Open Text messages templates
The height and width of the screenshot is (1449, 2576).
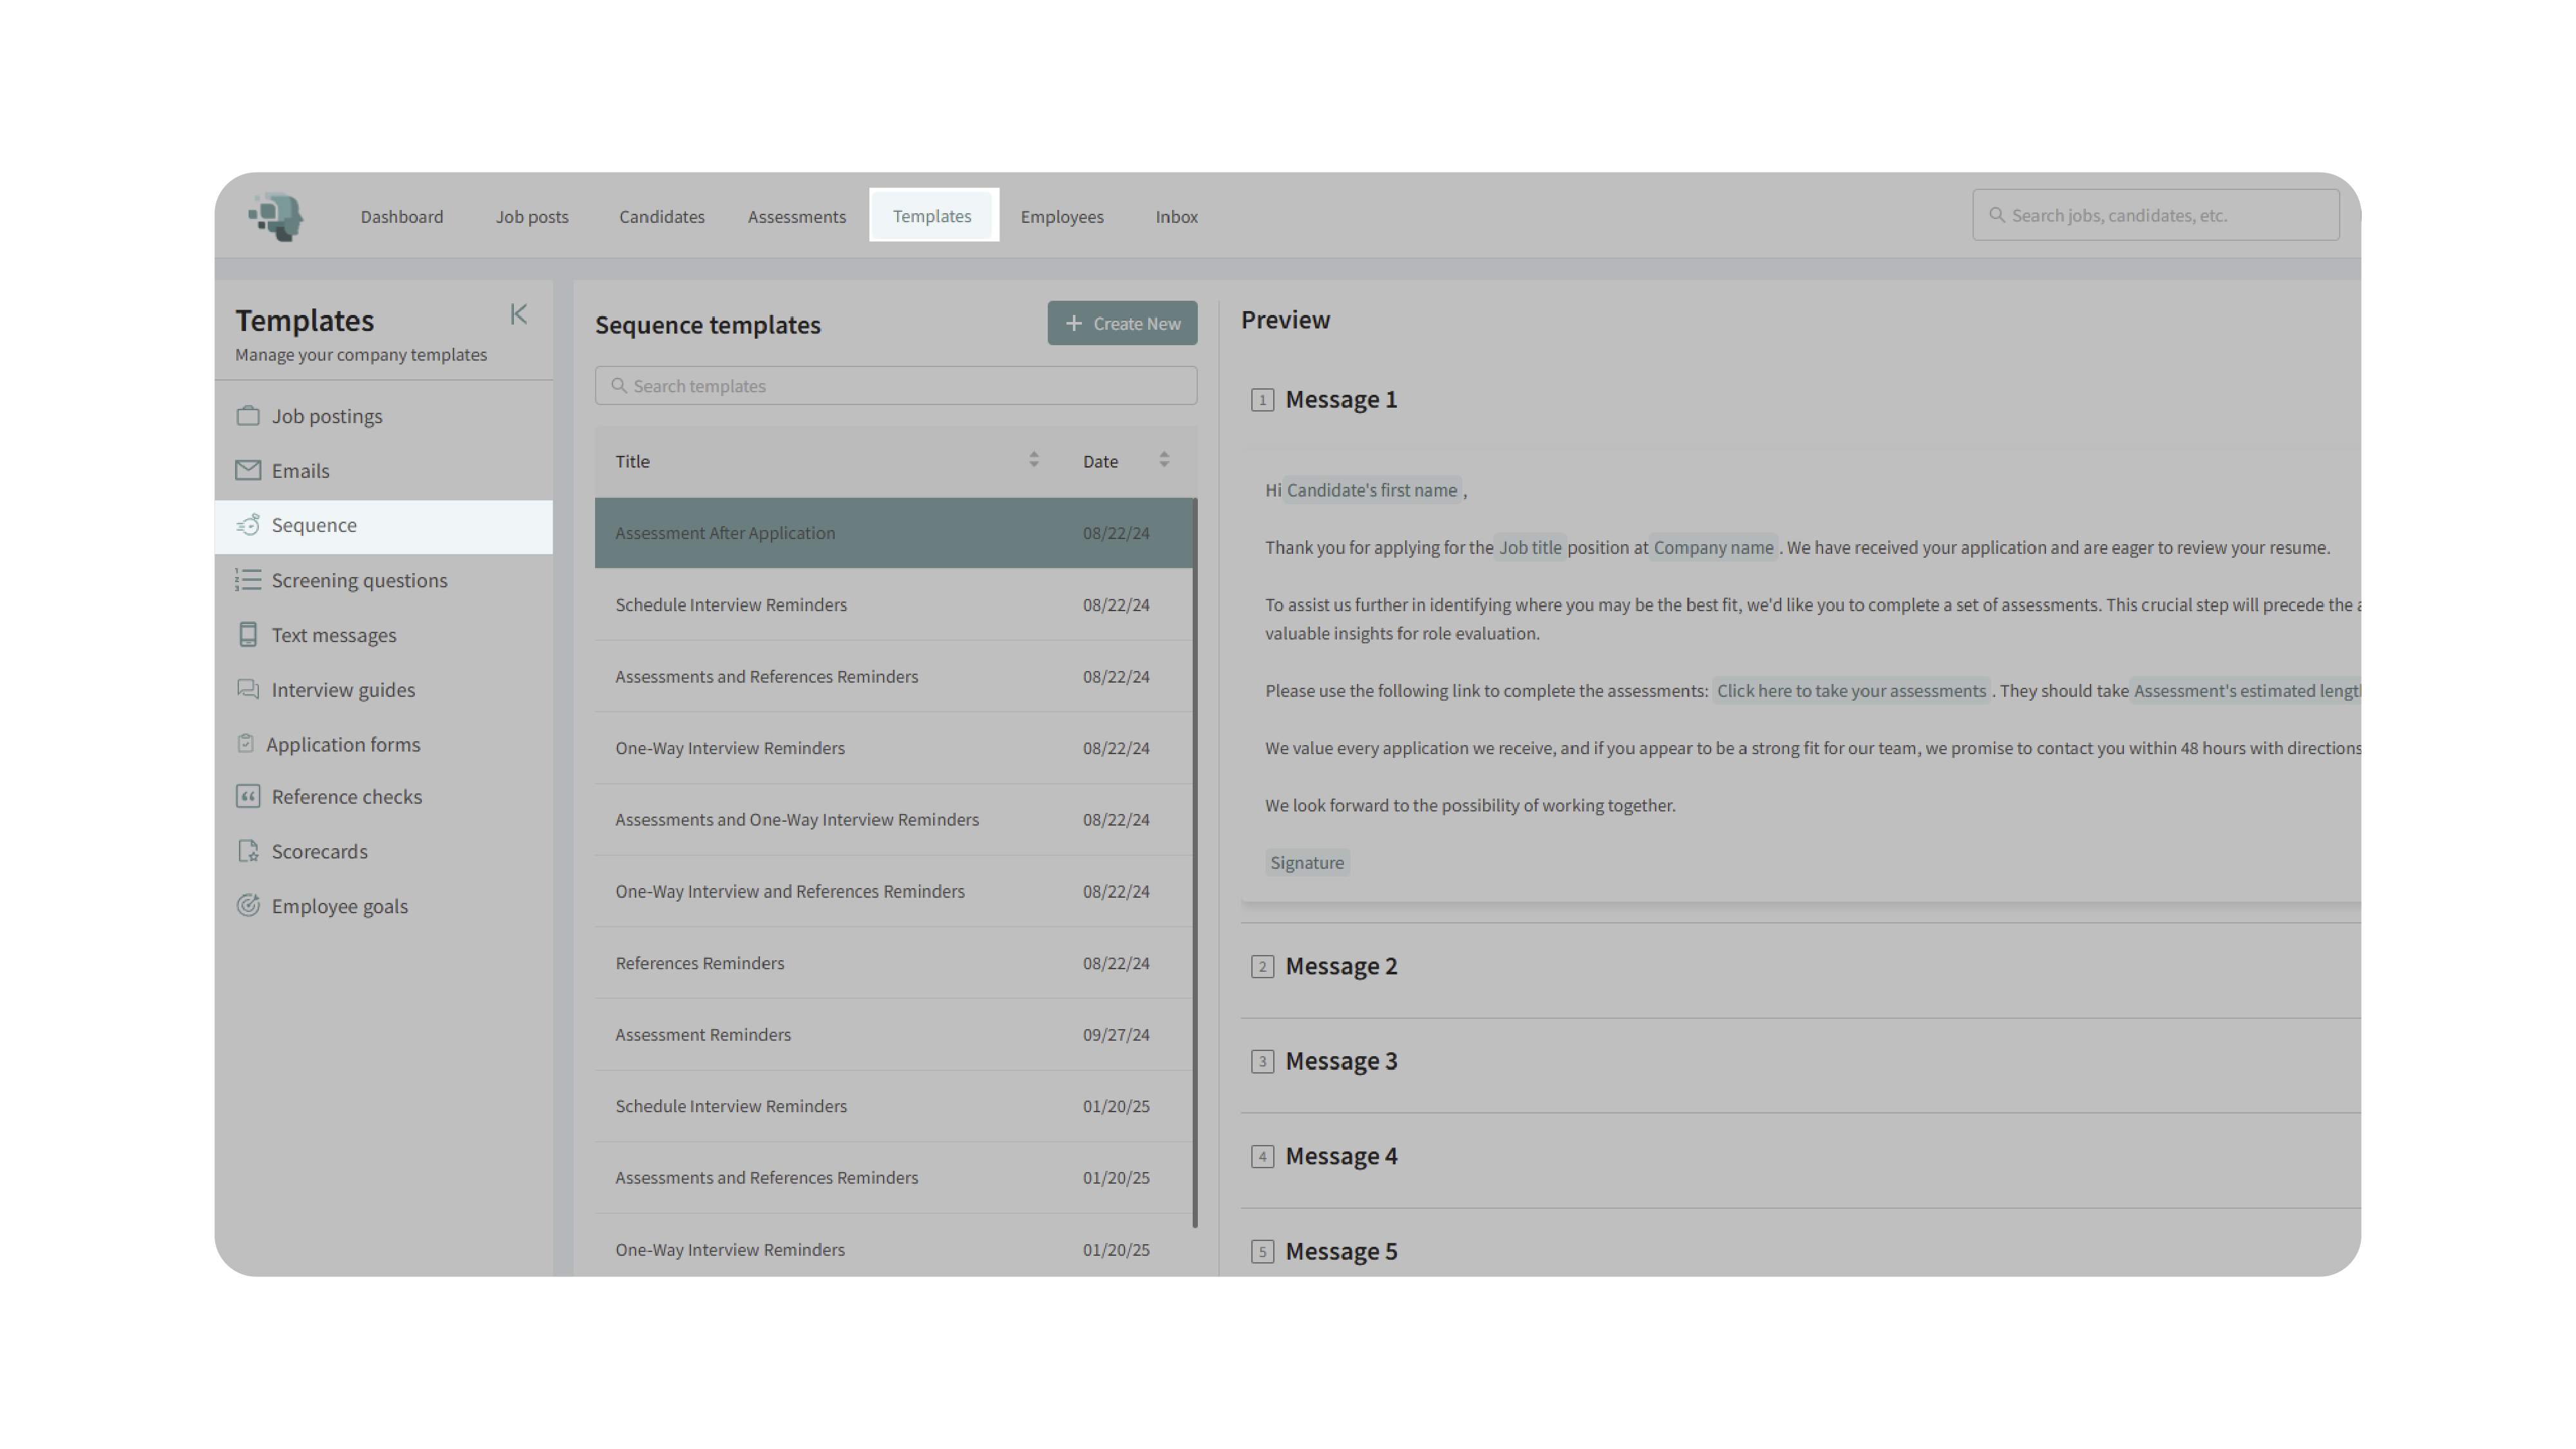pos(333,636)
